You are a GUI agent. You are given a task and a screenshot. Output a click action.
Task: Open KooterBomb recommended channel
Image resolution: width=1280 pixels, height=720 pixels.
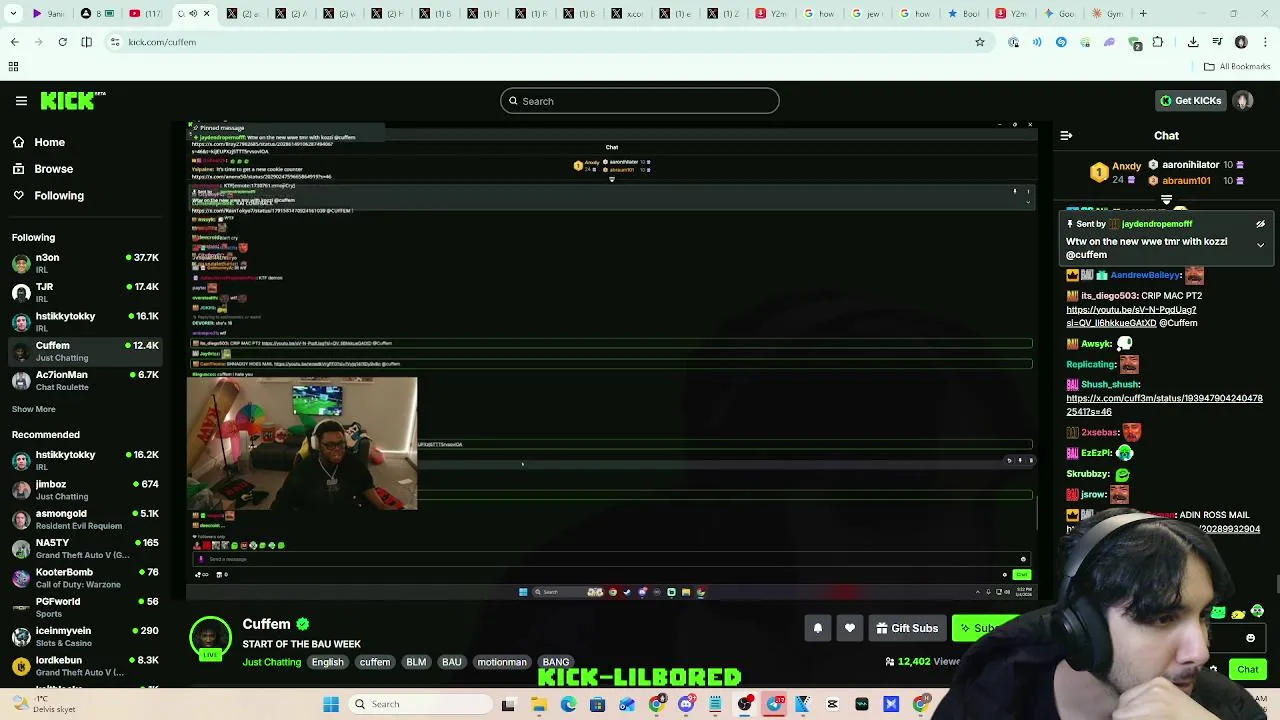click(x=85, y=578)
